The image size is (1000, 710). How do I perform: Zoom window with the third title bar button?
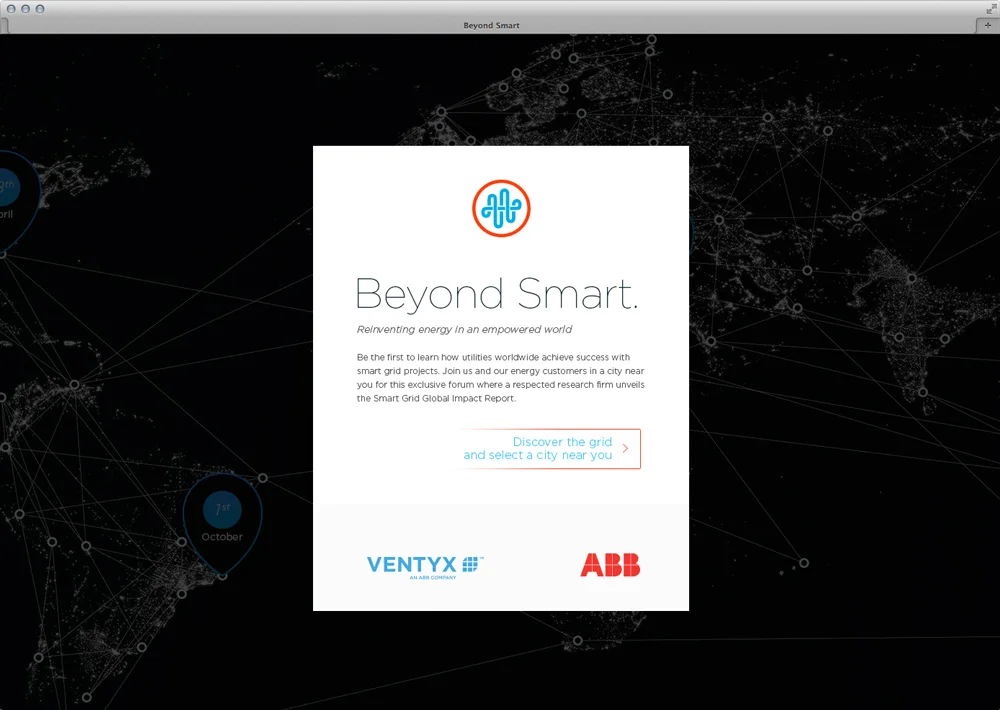40,9
